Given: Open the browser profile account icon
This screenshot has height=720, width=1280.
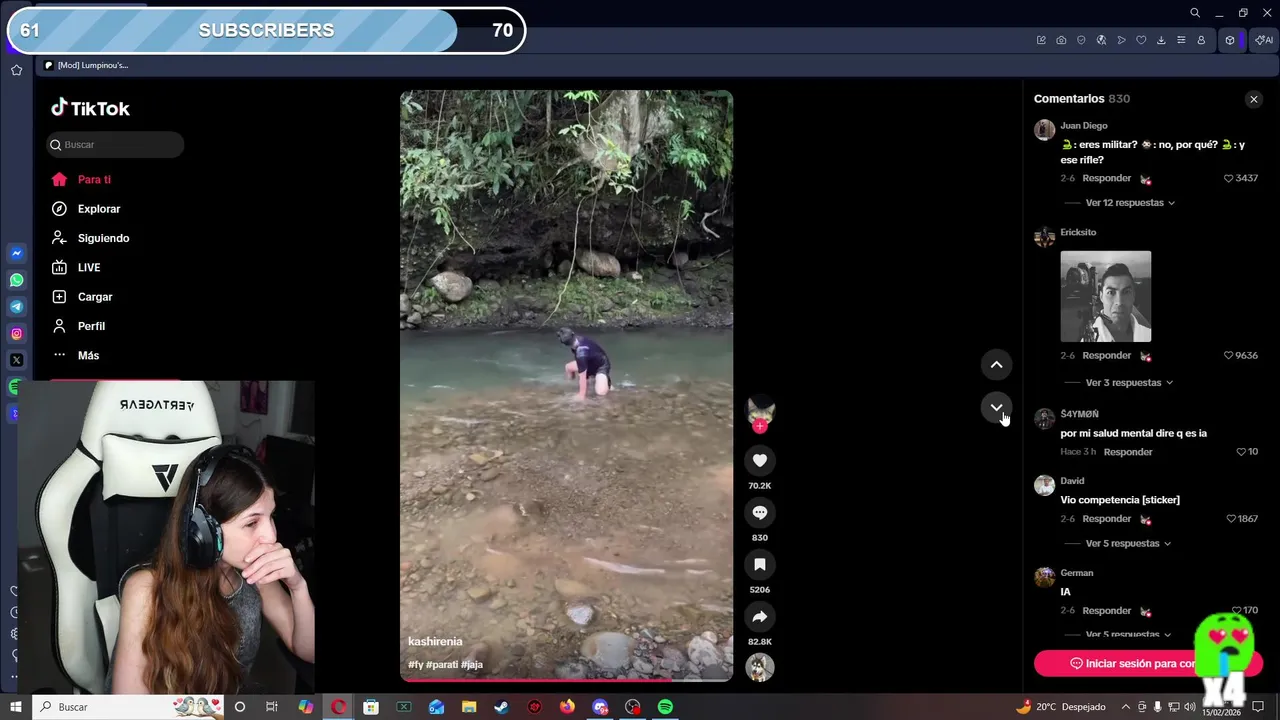Looking at the screenshot, I should [1201, 40].
